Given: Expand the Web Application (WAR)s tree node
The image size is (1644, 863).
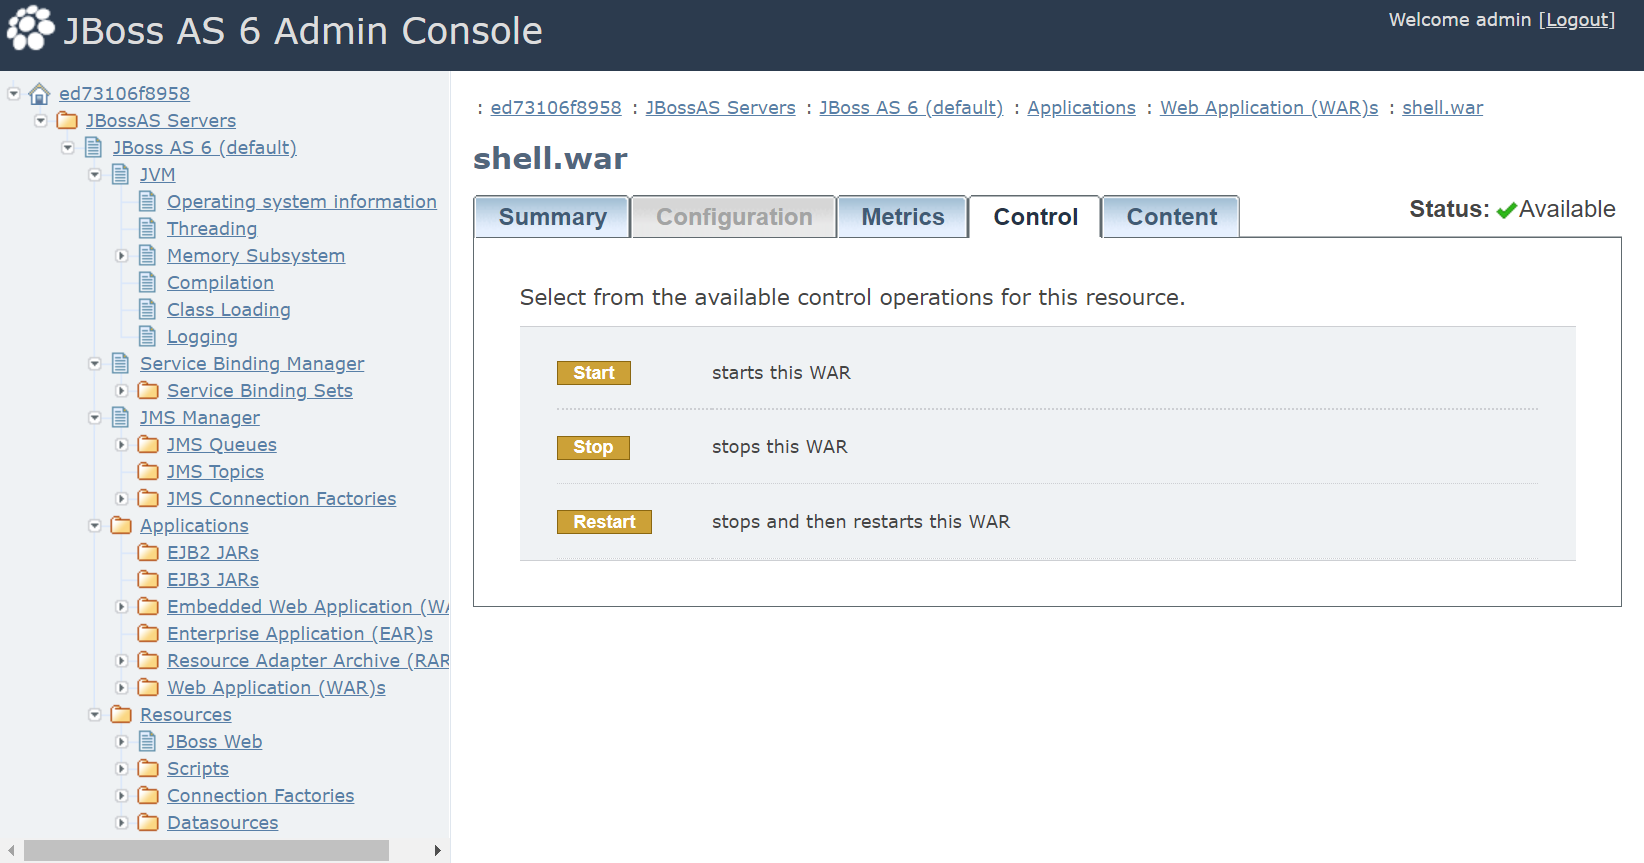Looking at the screenshot, I should click(x=122, y=688).
